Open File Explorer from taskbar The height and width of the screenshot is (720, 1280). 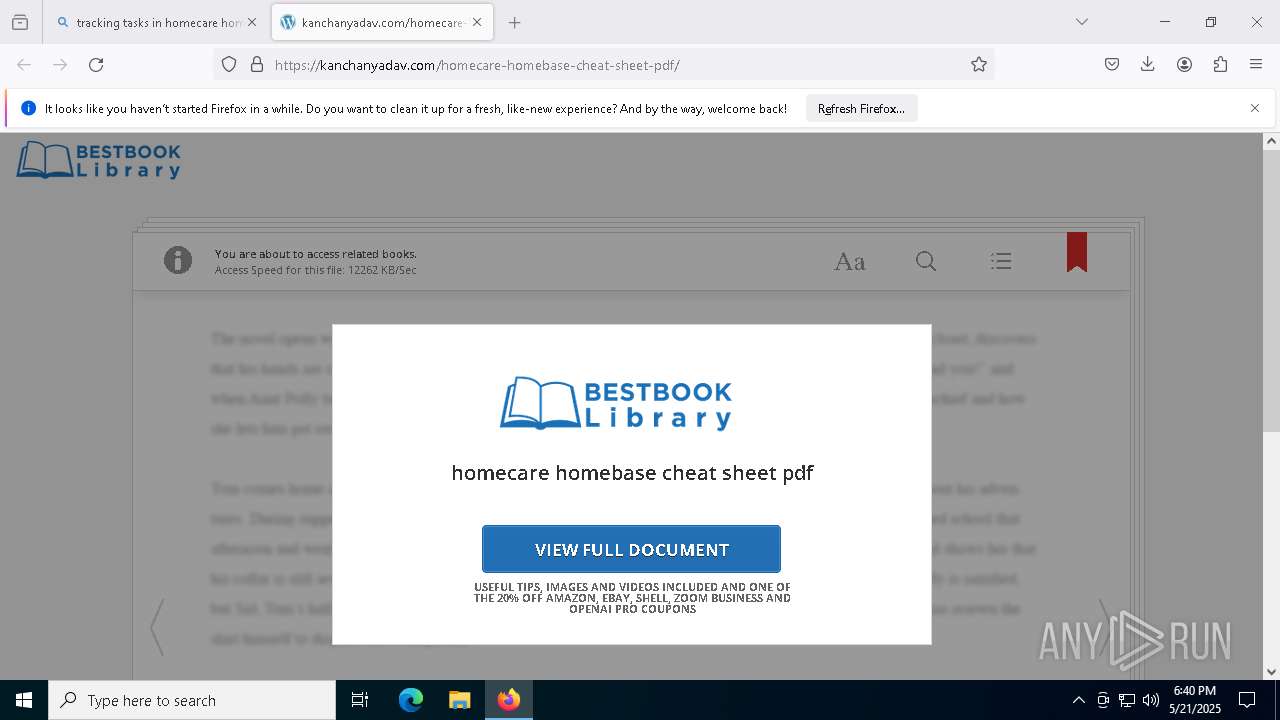click(459, 700)
